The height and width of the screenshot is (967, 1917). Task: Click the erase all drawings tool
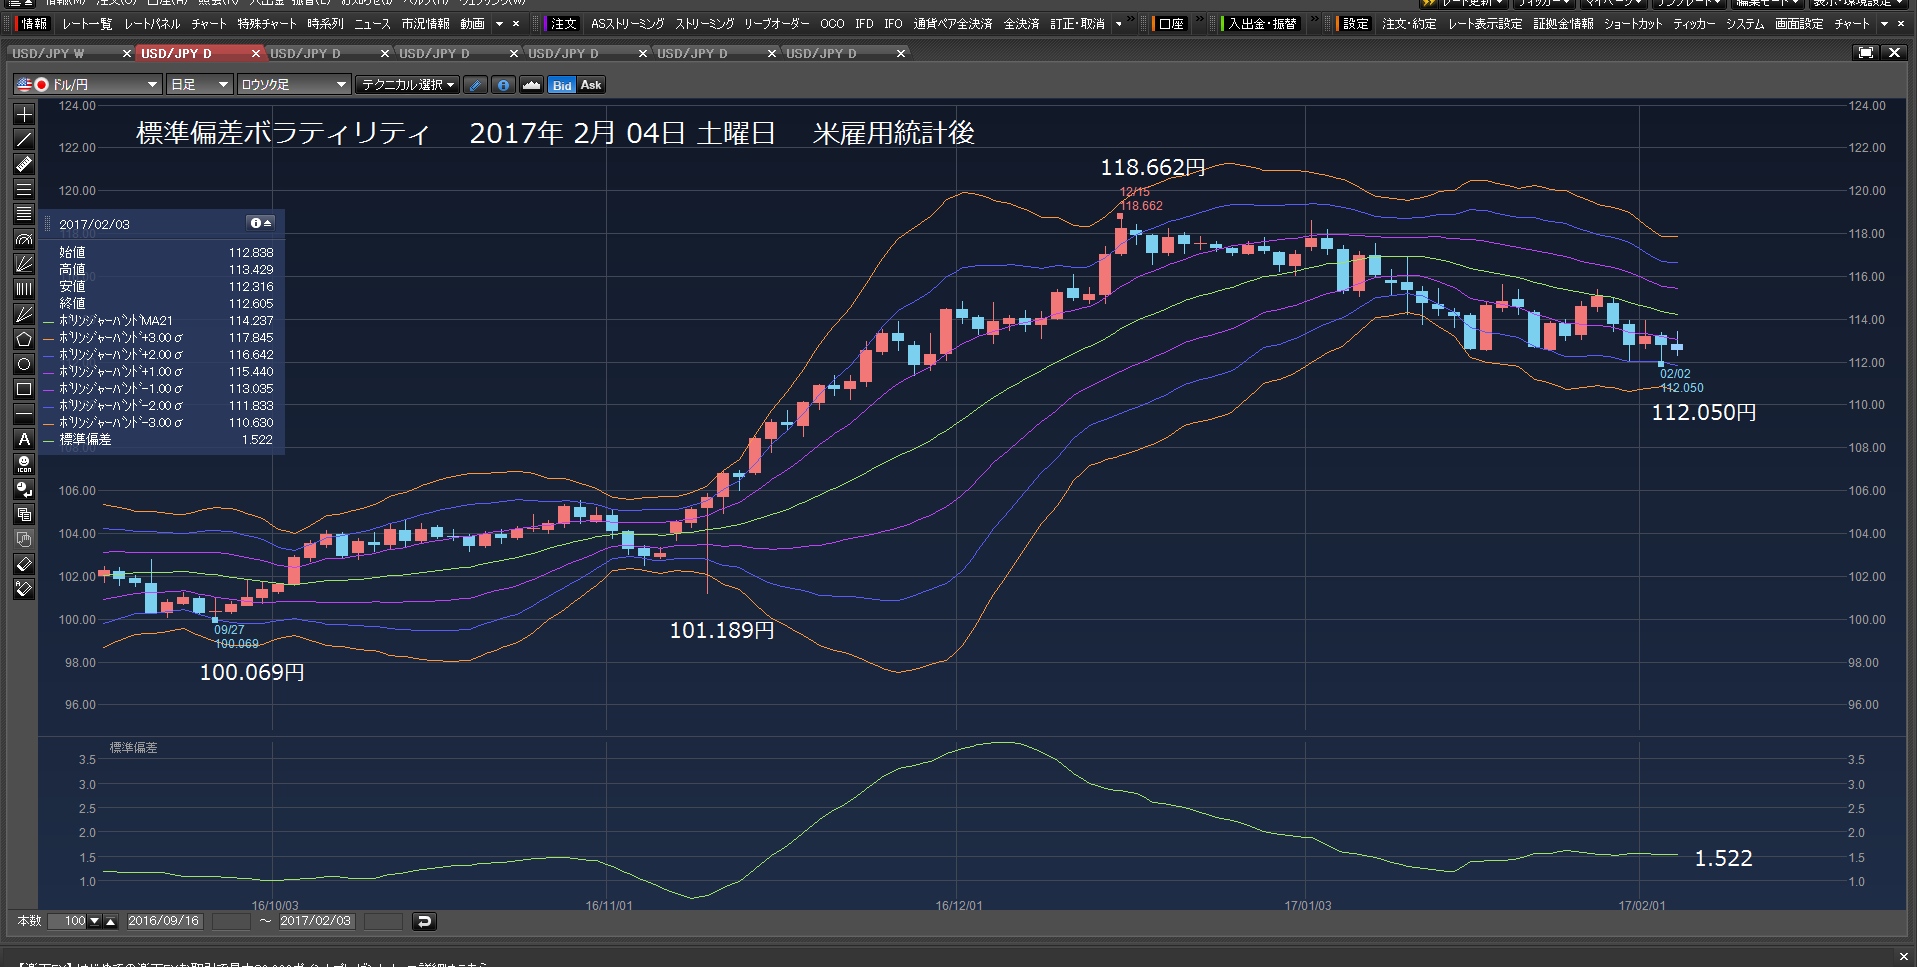tap(24, 589)
